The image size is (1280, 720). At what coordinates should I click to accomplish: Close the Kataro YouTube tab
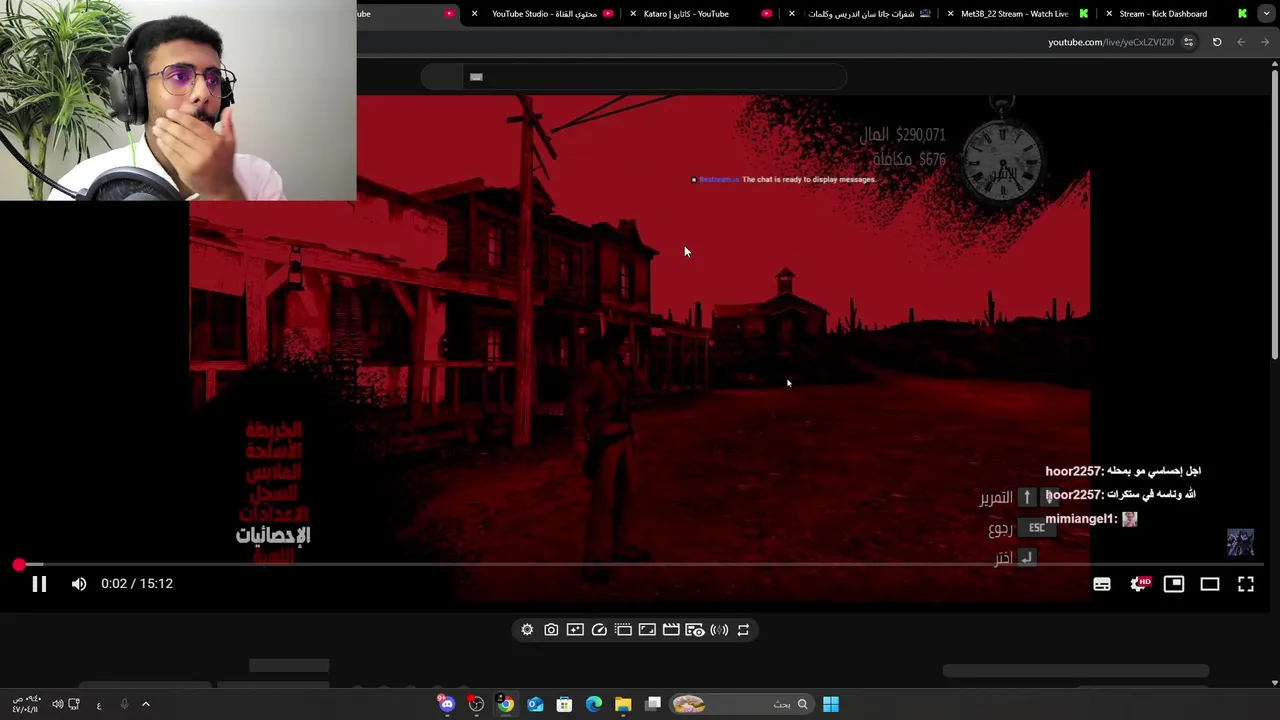(633, 14)
